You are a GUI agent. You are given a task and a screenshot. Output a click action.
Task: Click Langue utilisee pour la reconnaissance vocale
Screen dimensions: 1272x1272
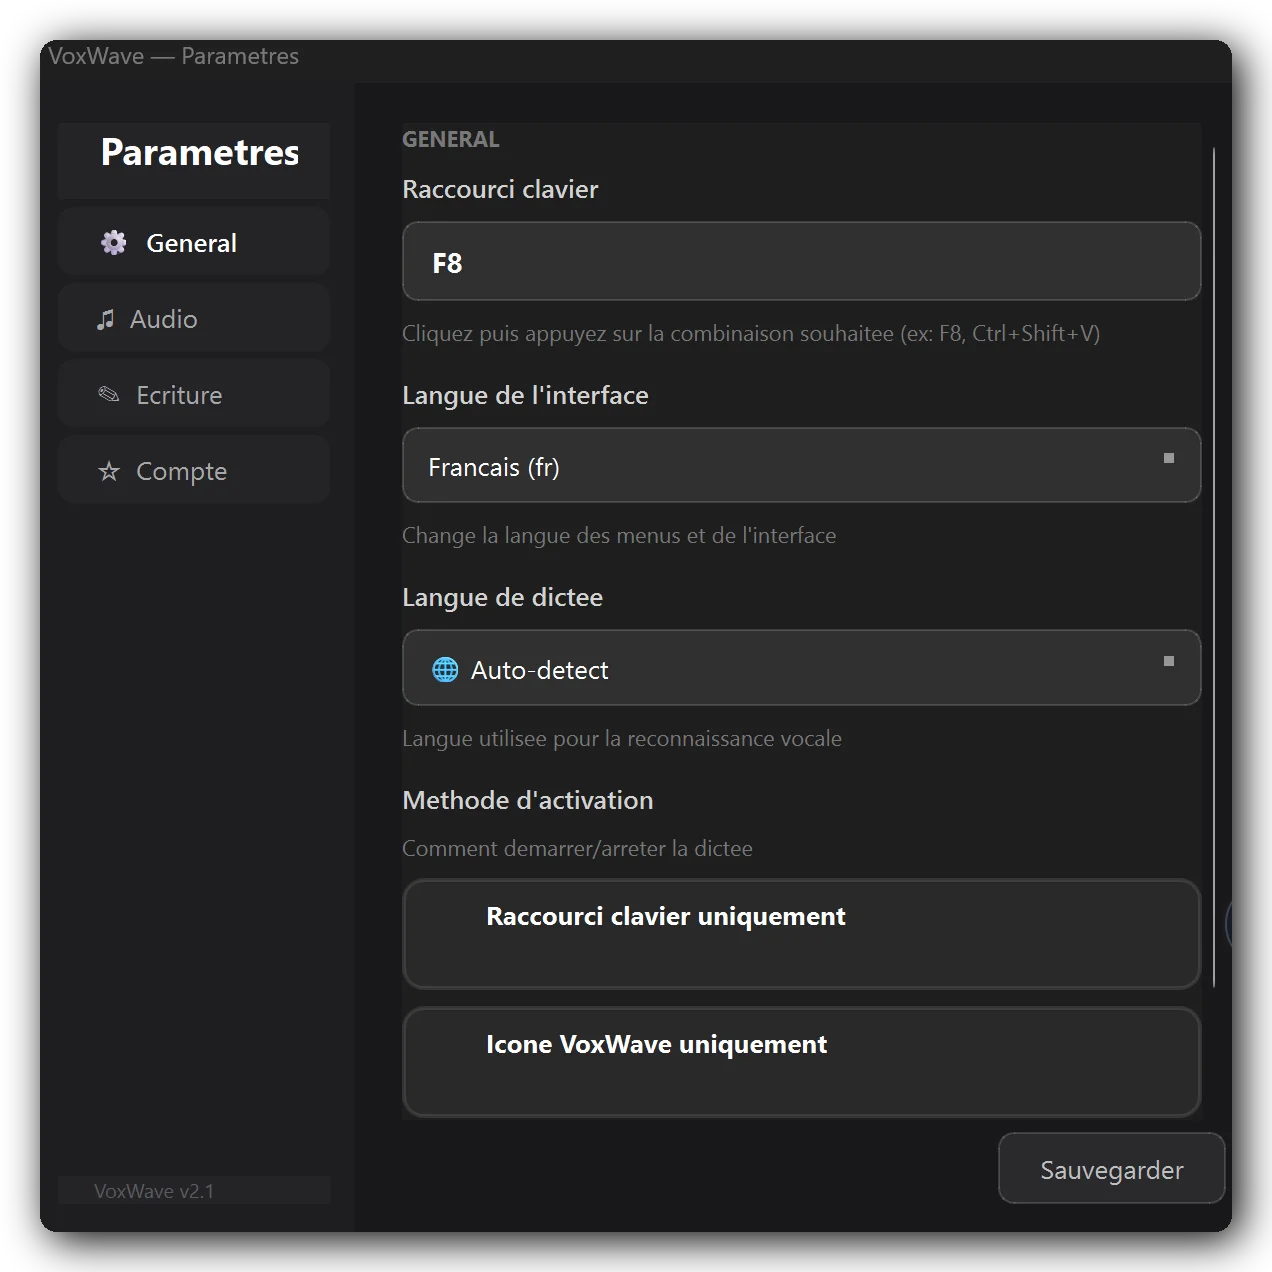622,738
